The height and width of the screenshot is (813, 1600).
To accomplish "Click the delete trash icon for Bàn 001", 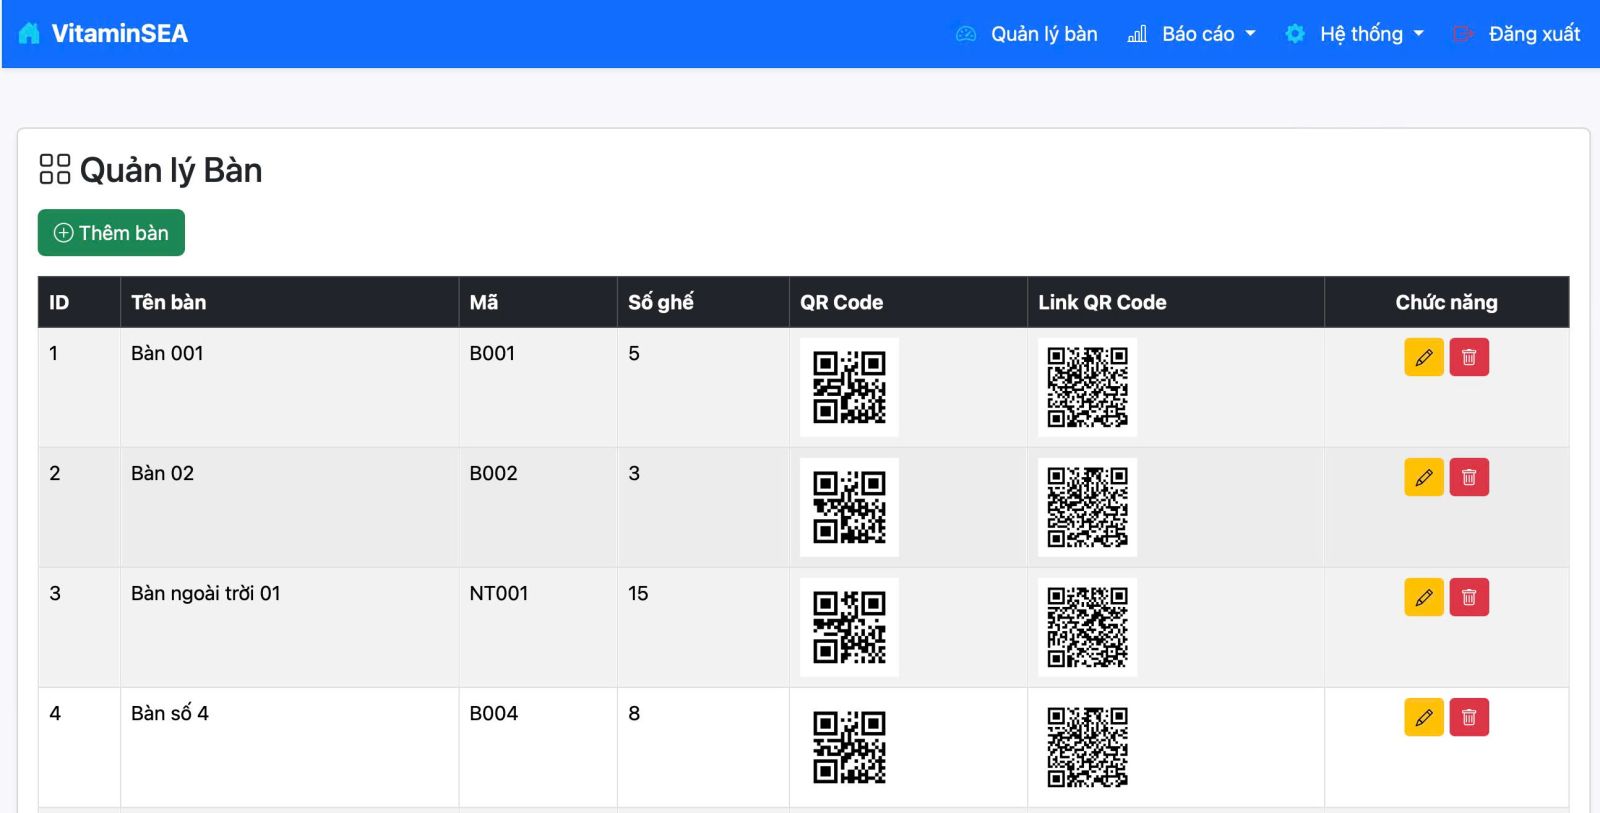I will point(1469,358).
